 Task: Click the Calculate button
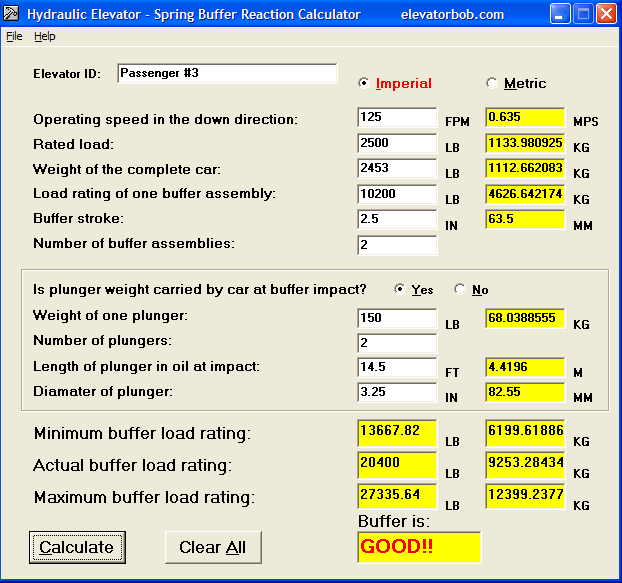point(77,547)
